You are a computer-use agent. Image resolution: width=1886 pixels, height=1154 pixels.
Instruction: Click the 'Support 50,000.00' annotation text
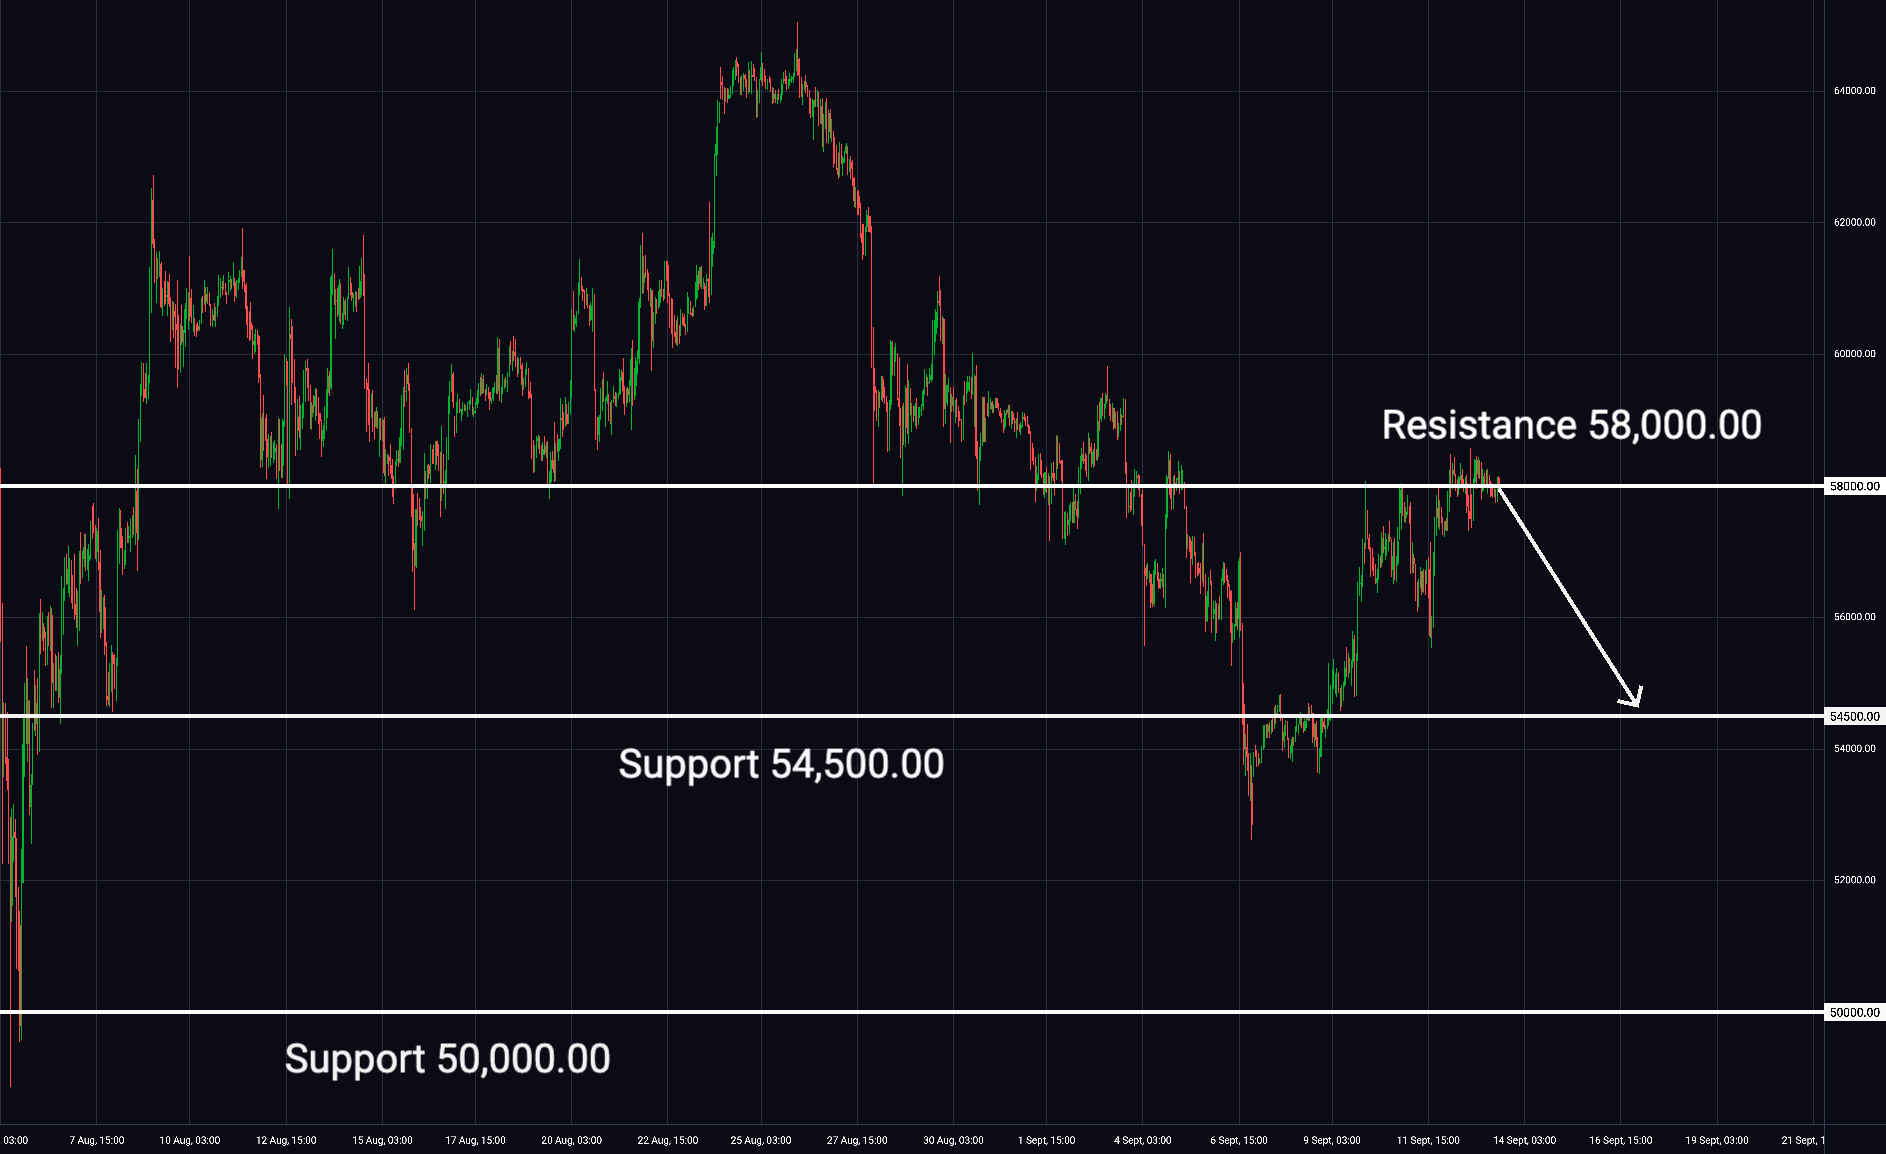447,1059
